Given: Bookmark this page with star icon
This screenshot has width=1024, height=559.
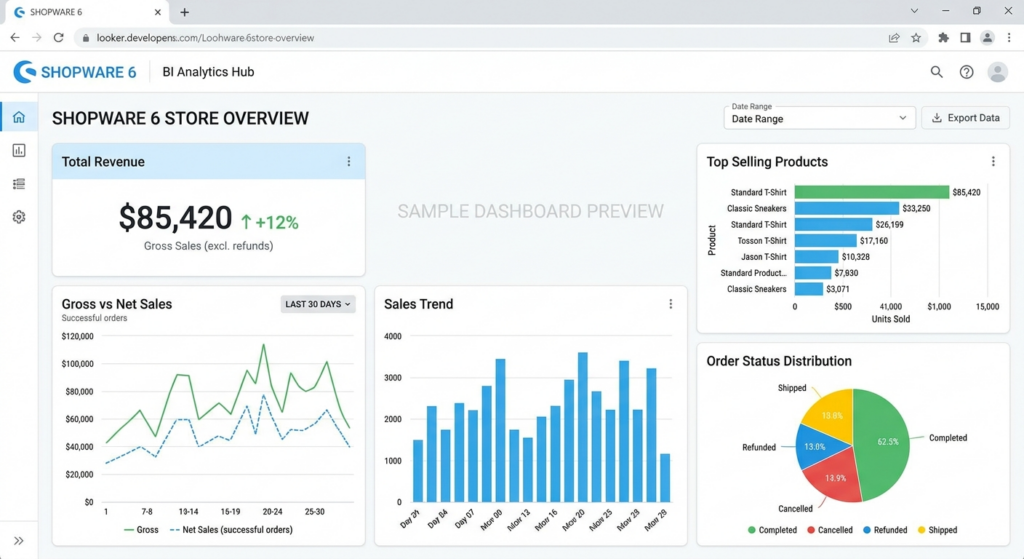Looking at the screenshot, I should pos(916,38).
